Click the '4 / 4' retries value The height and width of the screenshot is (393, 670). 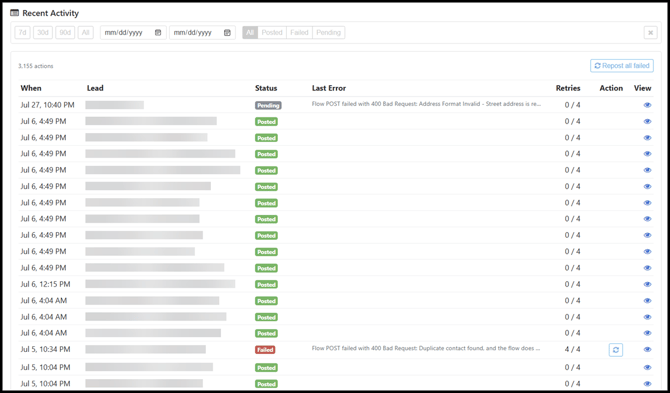point(572,349)
